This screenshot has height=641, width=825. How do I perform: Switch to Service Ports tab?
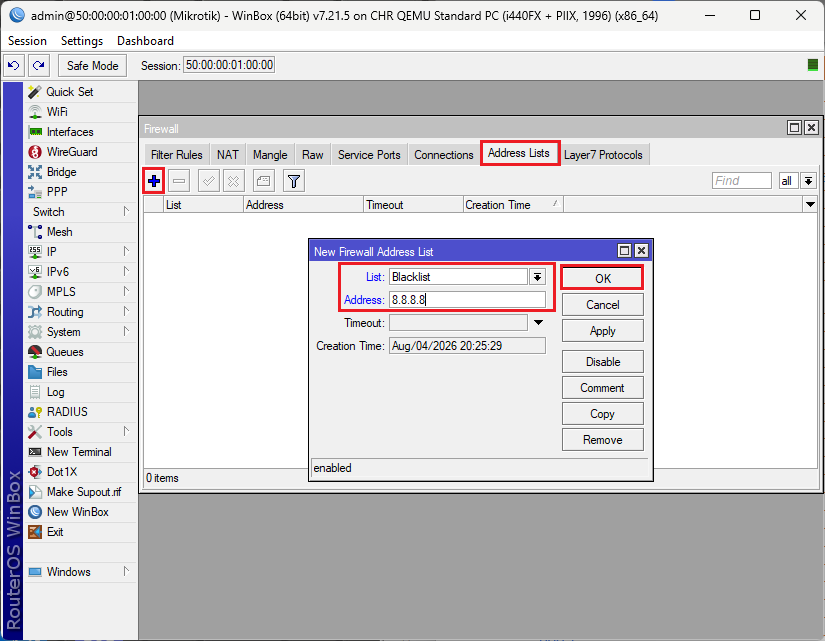pyautogui.click(x=369, y=155)
